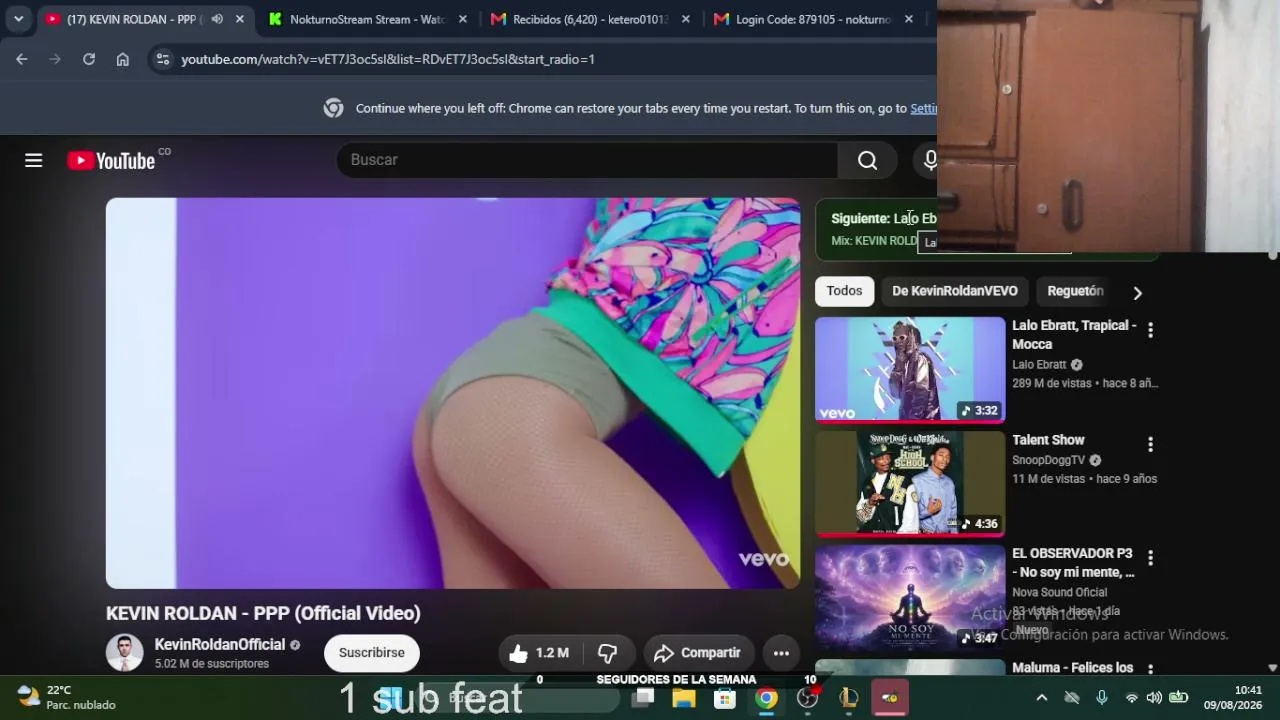
Task: Close the NokturnoStream Stream tab
Action: tap(462, 19)
